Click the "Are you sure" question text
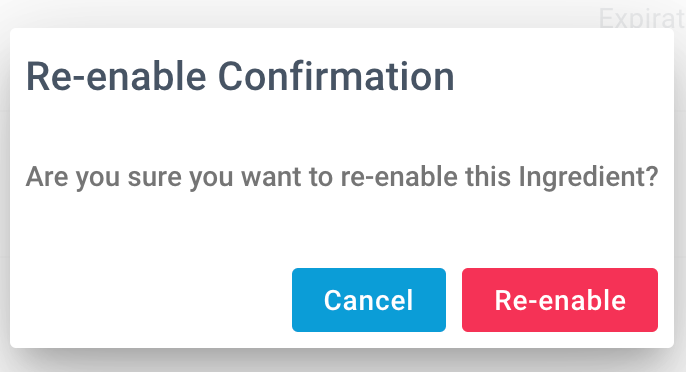686x372 pixels. point(103,177)
